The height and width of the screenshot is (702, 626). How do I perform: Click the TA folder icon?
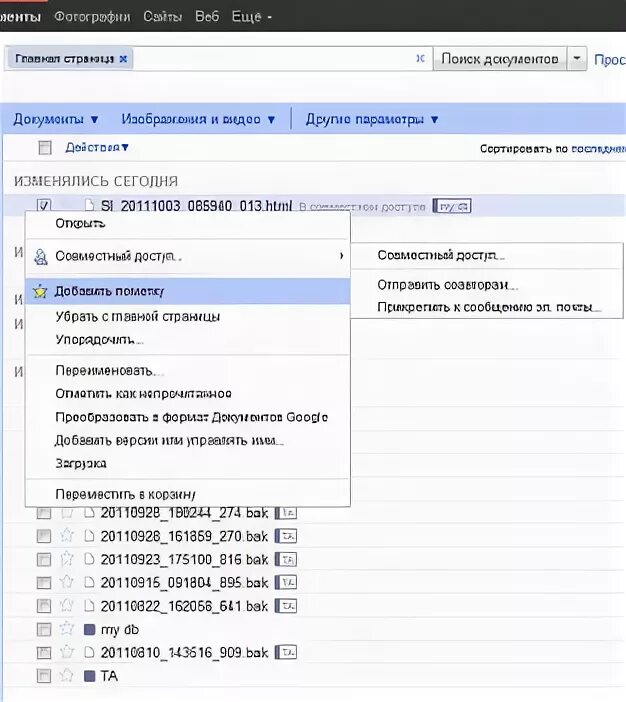[x=90, y=676]
